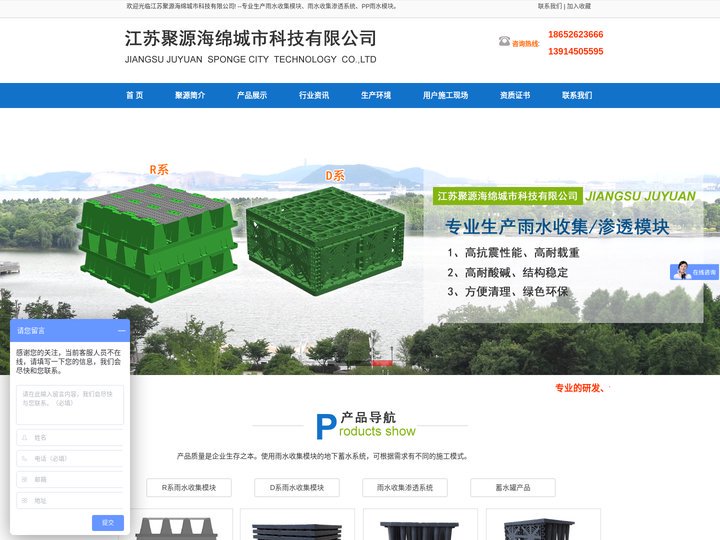The width and height of the screenshot is (720, 540).
Task: Navigate to 用户施工现场
Action: tap(445, 96)
